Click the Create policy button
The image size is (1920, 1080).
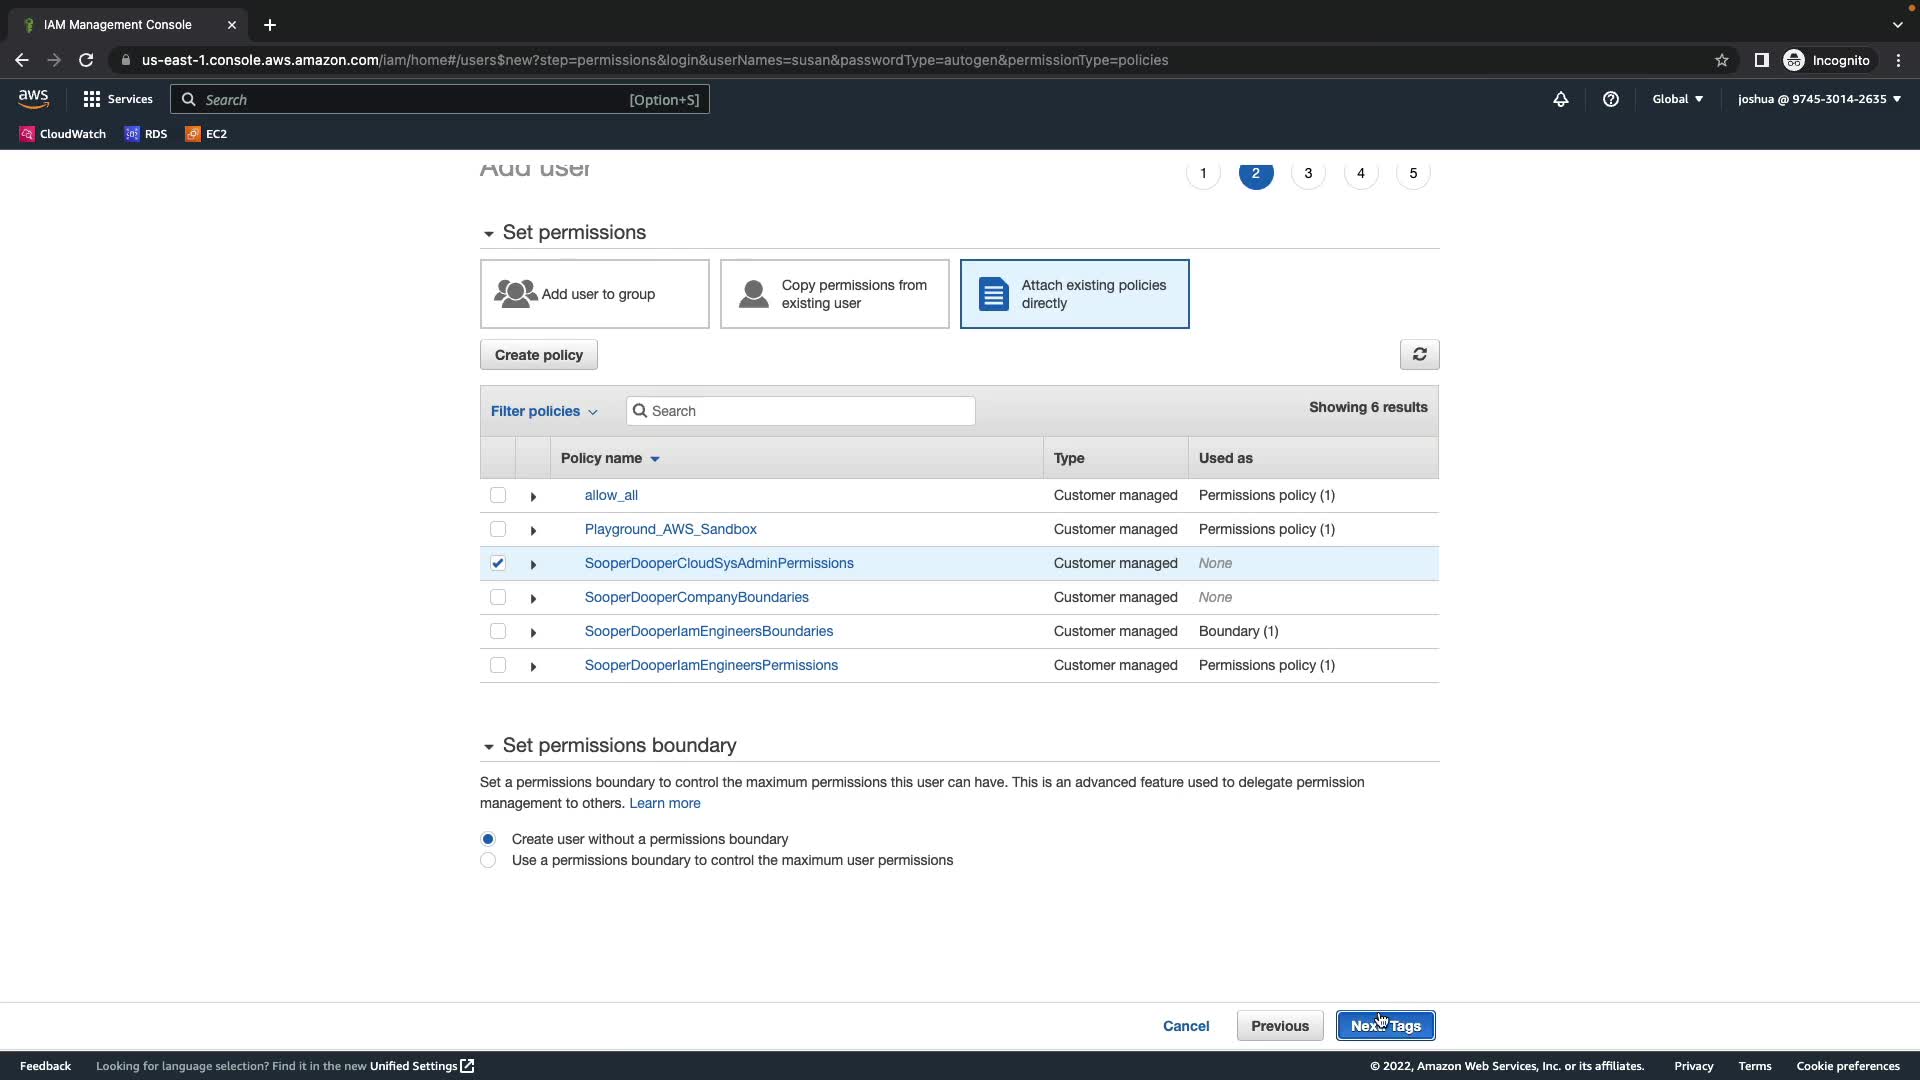tap(538, 355)
